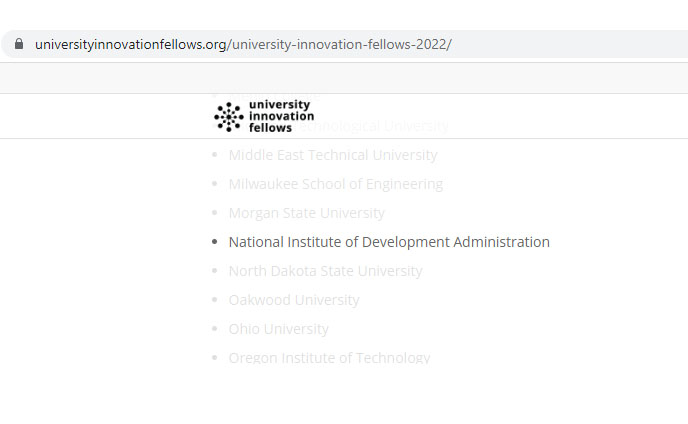Click the 'Oregon Institute of Technology' entry
Screen dimensions: 688x424
click(x=330, y=358)
